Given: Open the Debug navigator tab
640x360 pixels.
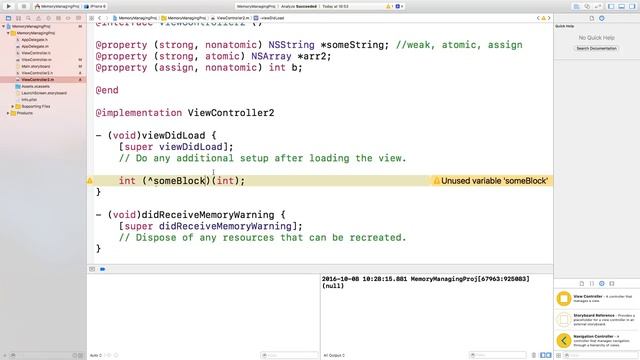Looking at the screenshot, I should 58,18.
